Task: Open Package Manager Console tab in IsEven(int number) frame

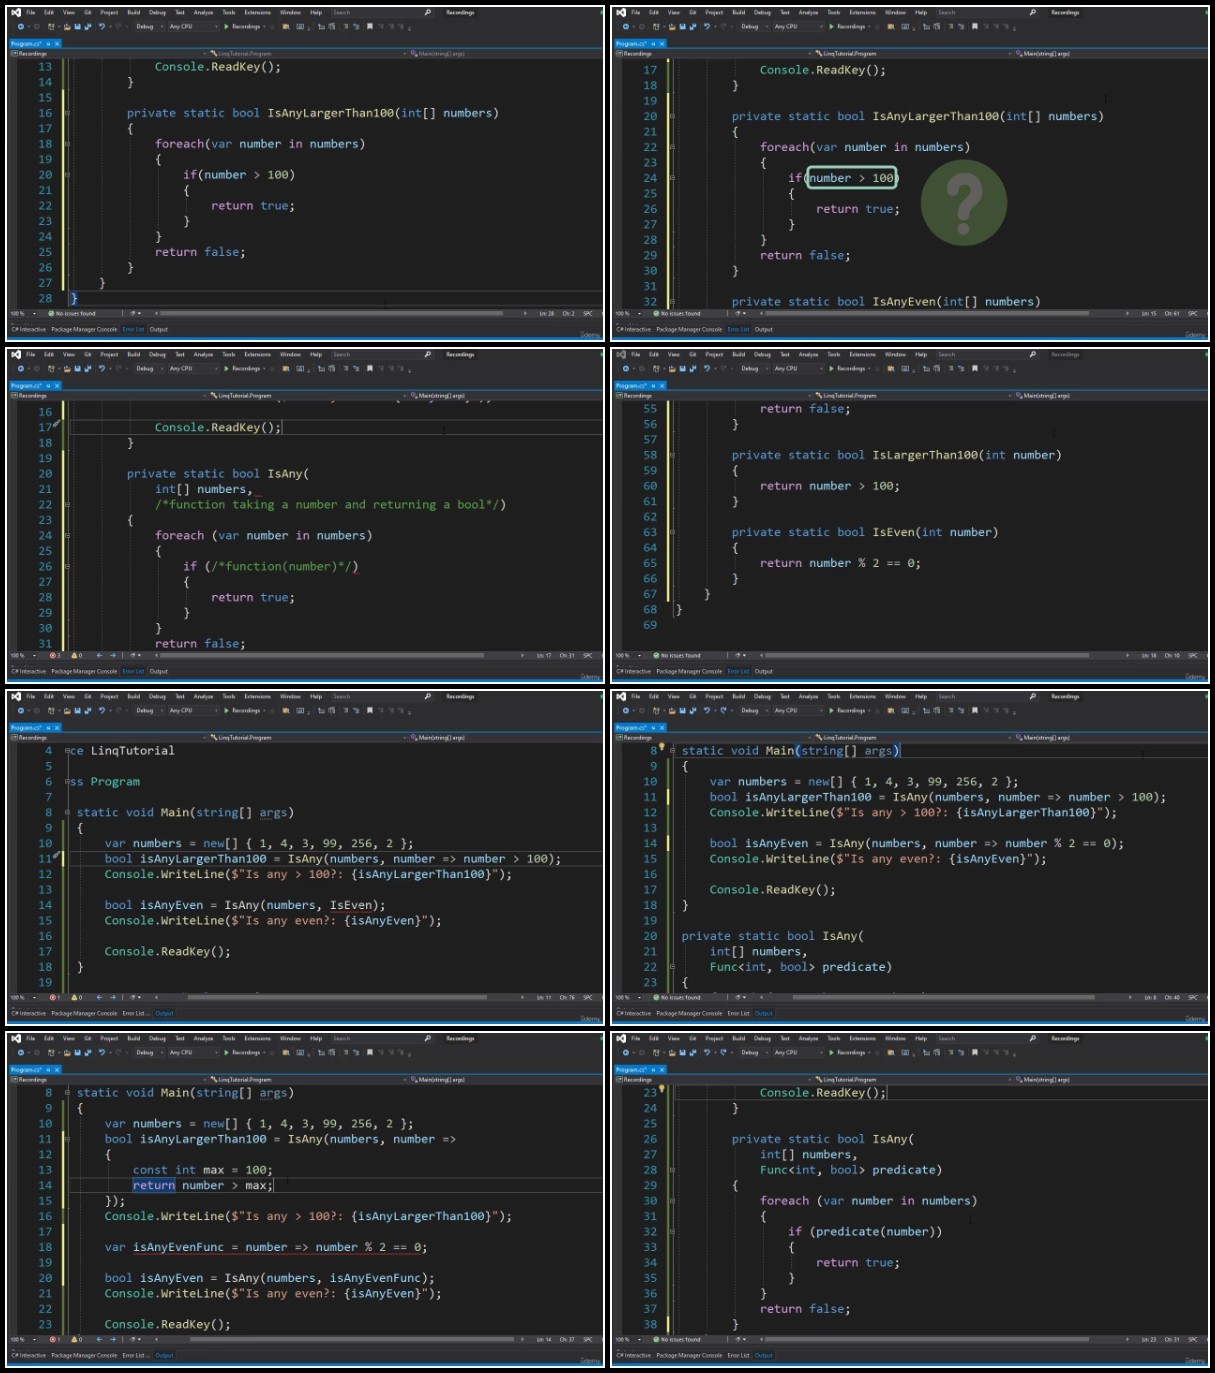Action: 689,671
